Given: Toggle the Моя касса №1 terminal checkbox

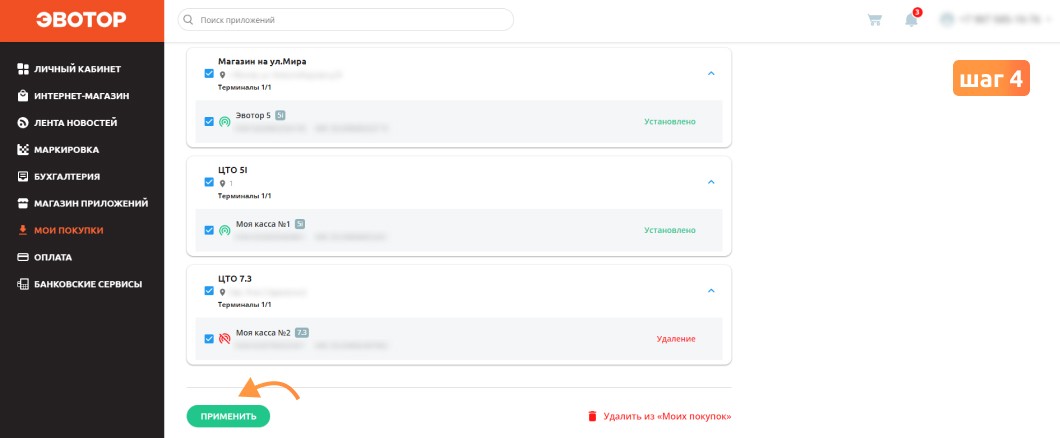Looking at the screenshot, I should tap(210, 230).
